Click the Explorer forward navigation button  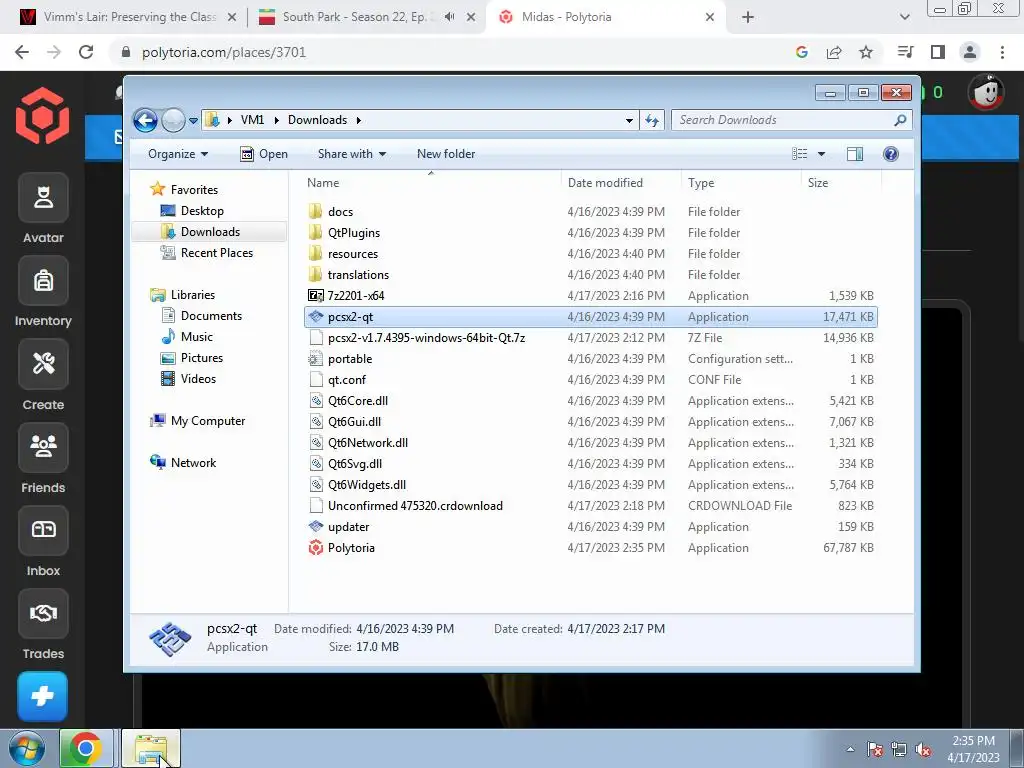[173, 120]
